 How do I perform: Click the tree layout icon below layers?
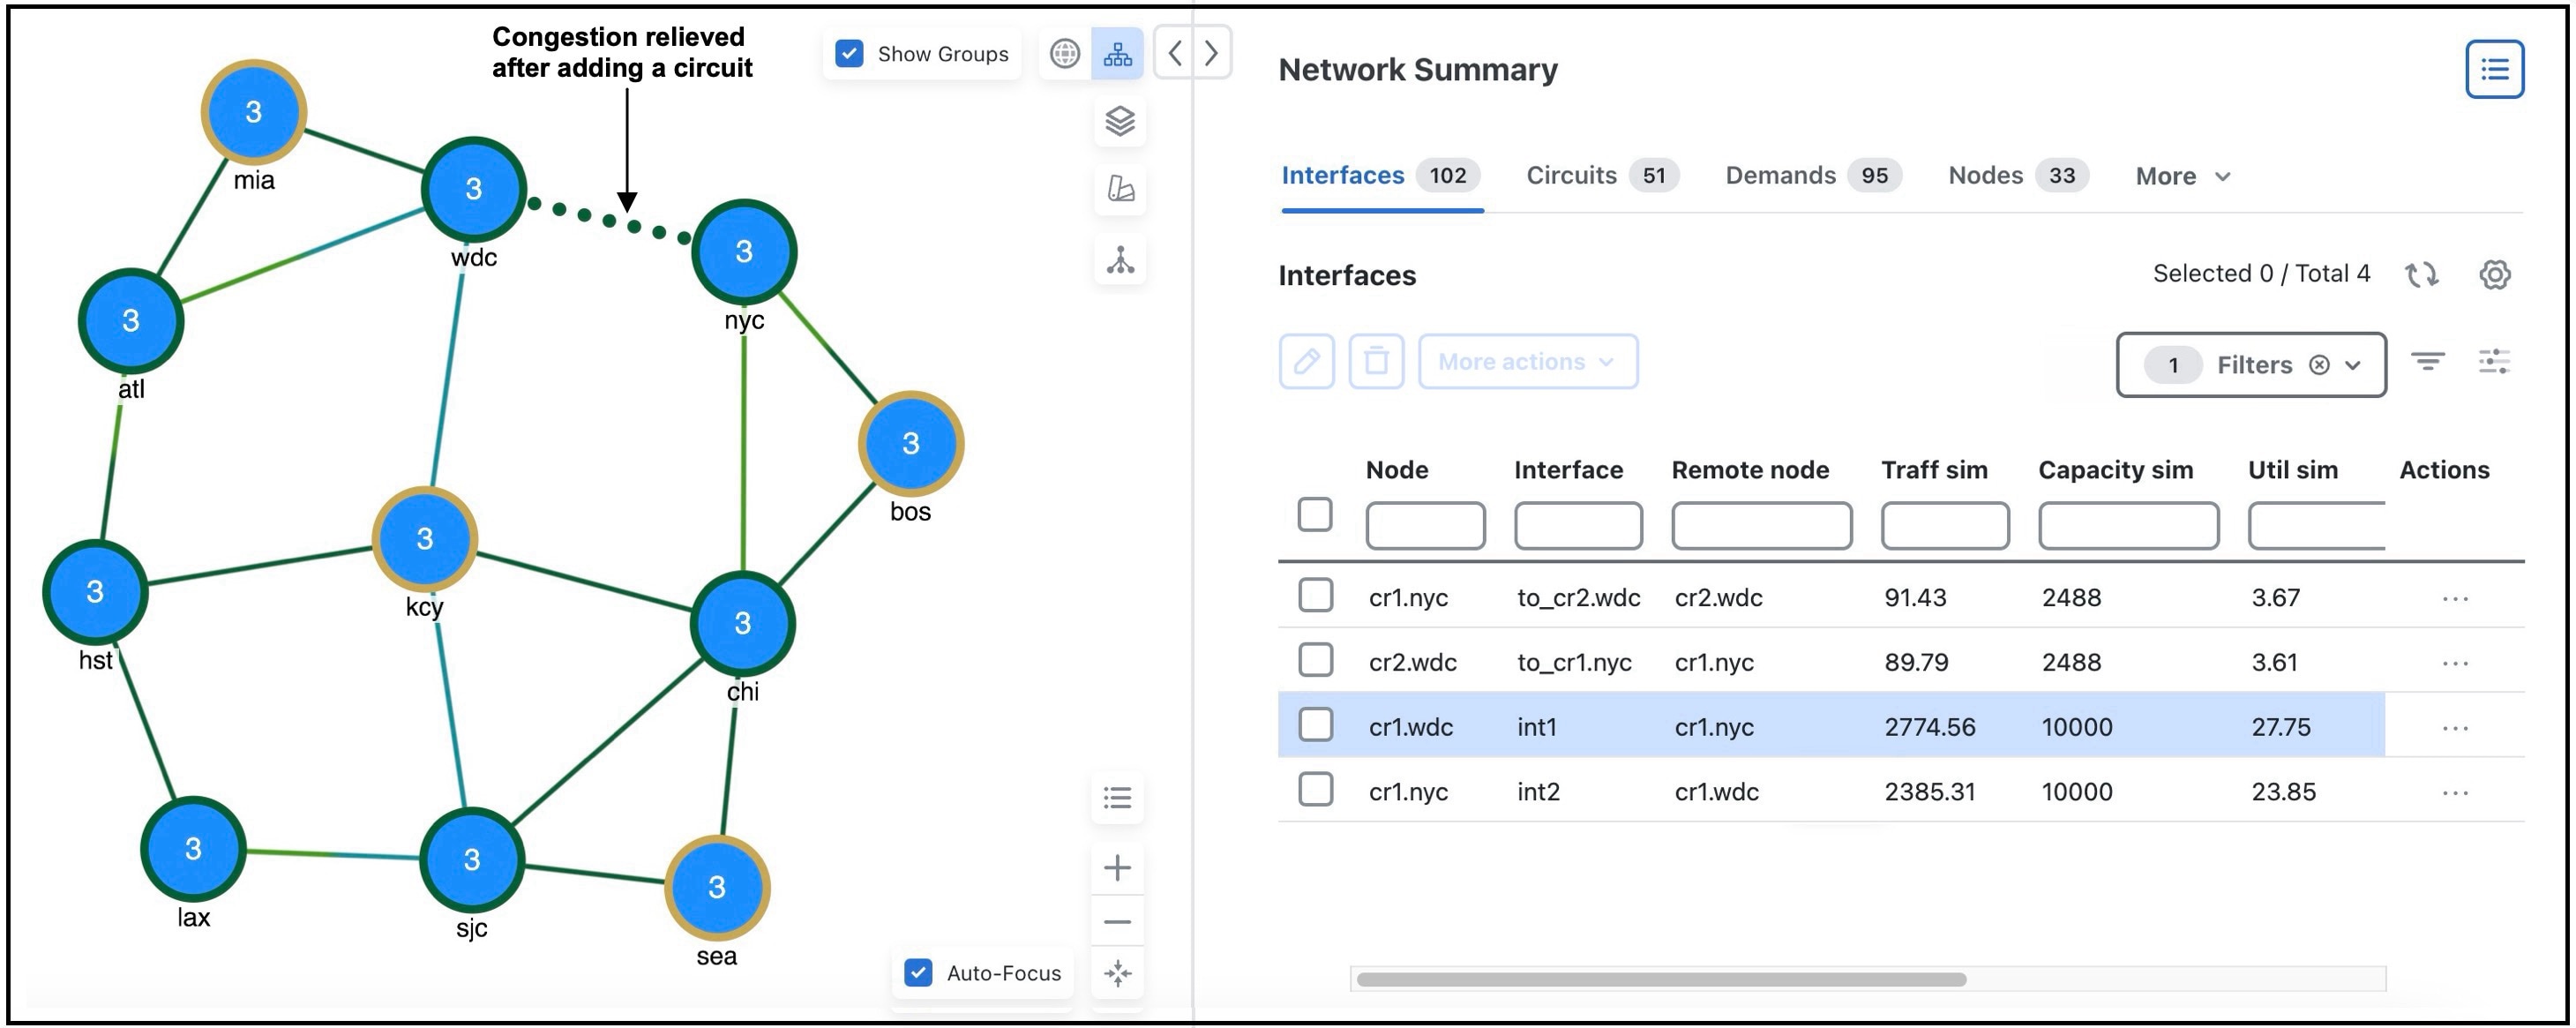tap(1120, 261)
